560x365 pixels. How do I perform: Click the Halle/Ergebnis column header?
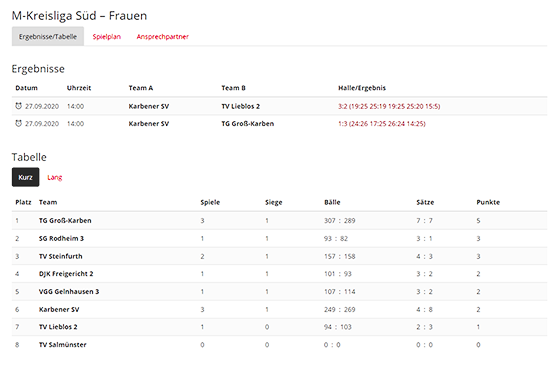(362, 88)
